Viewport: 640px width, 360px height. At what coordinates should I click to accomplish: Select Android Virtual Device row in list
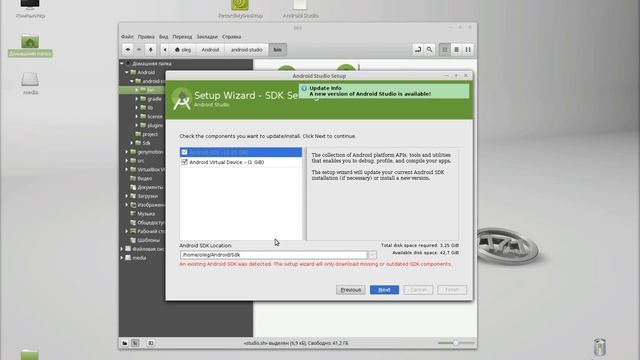point(241,162)
